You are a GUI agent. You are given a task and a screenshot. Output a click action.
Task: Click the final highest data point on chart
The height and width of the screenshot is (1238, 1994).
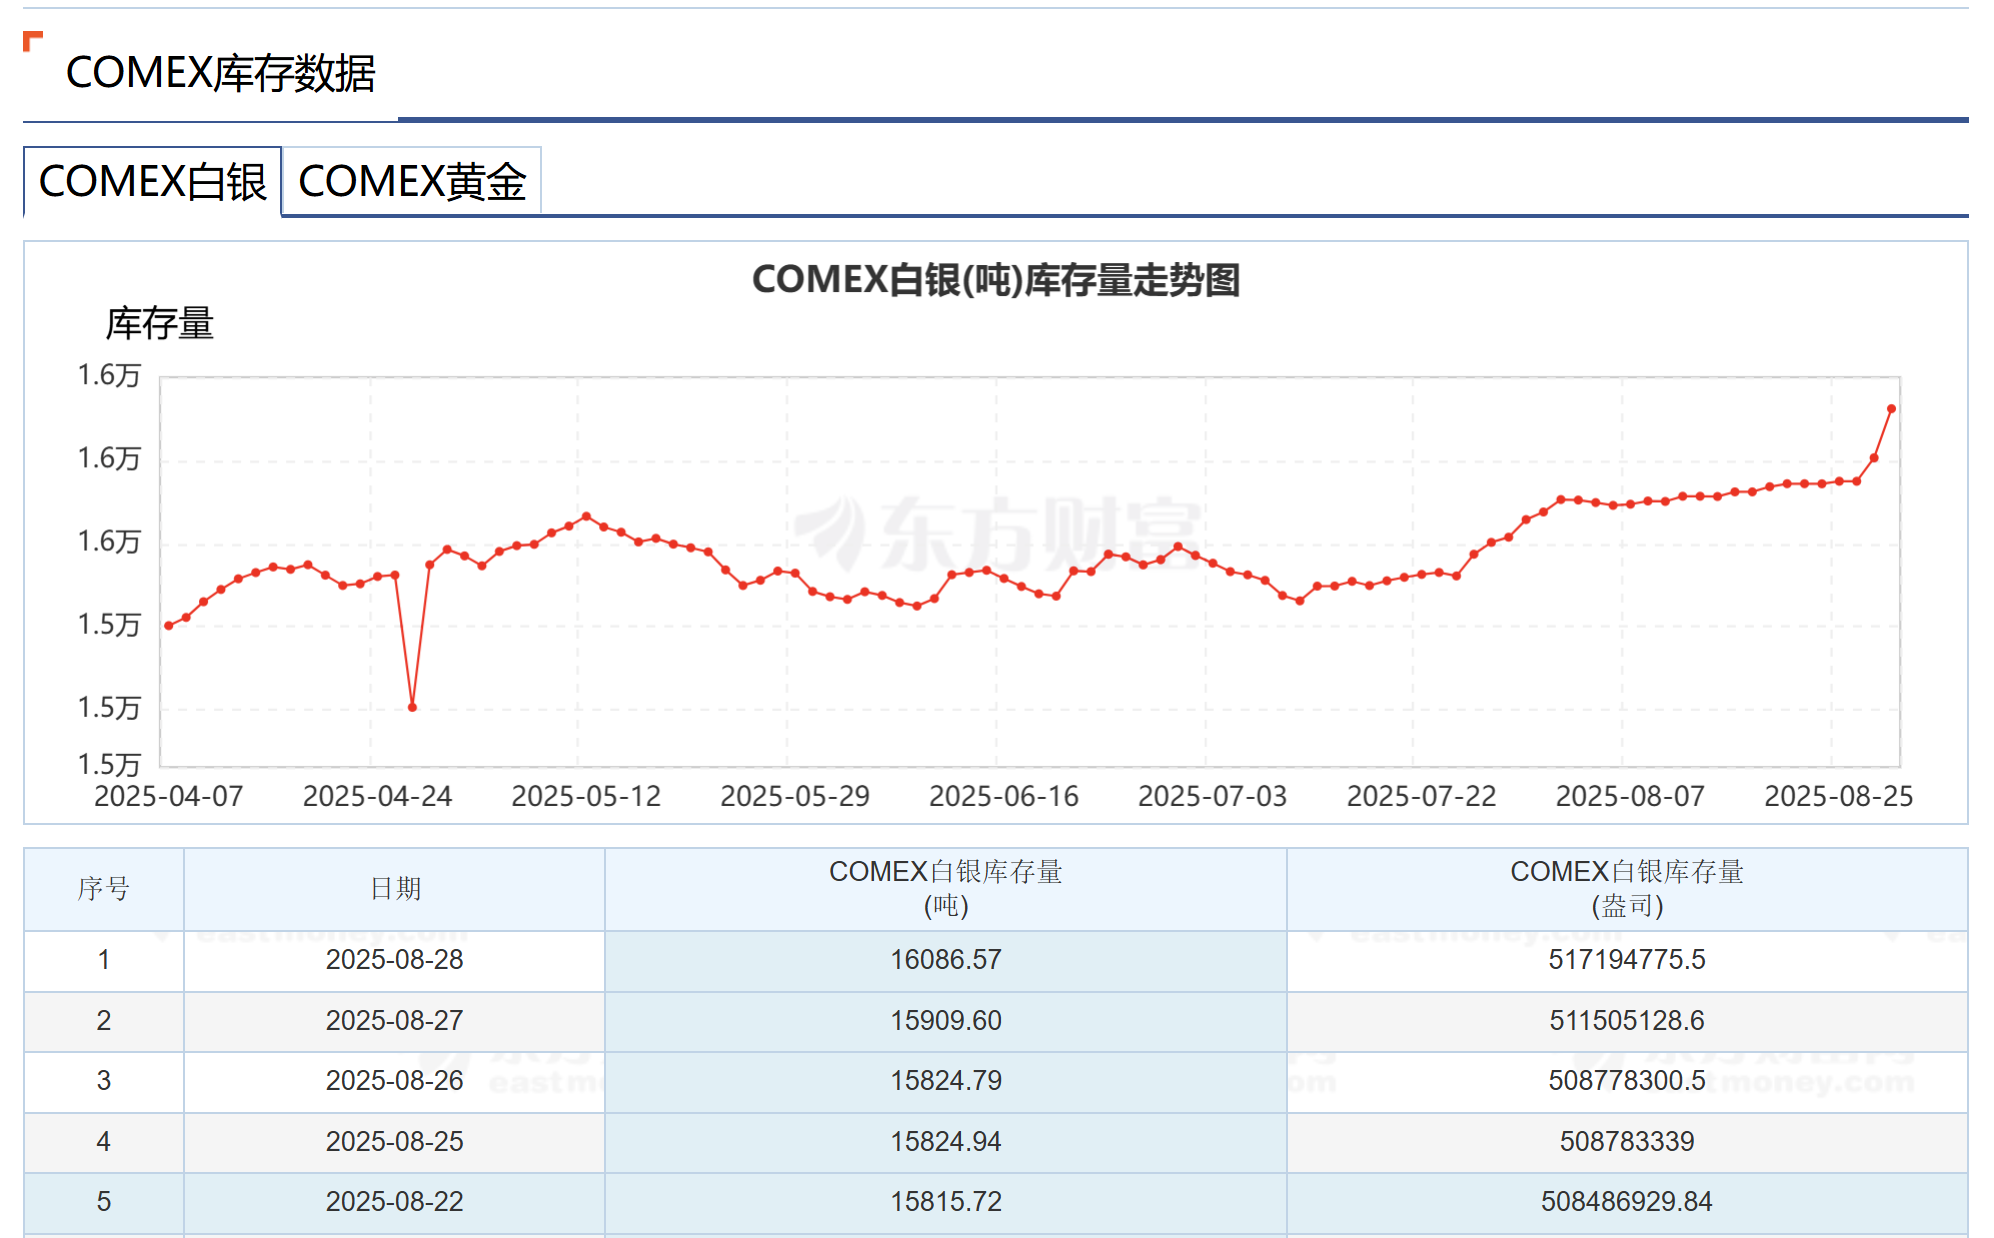1891,409
